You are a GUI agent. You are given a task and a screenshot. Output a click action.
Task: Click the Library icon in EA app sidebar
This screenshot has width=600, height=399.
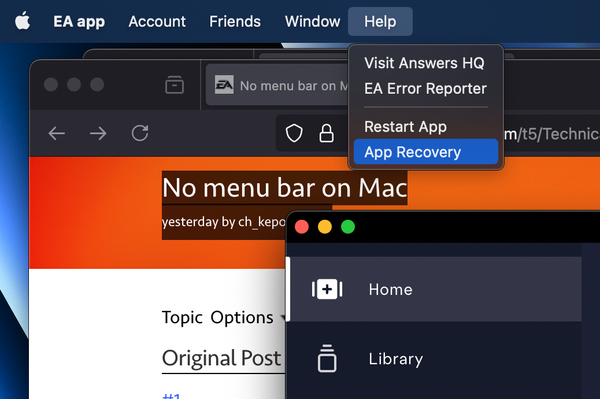point(327,358)
